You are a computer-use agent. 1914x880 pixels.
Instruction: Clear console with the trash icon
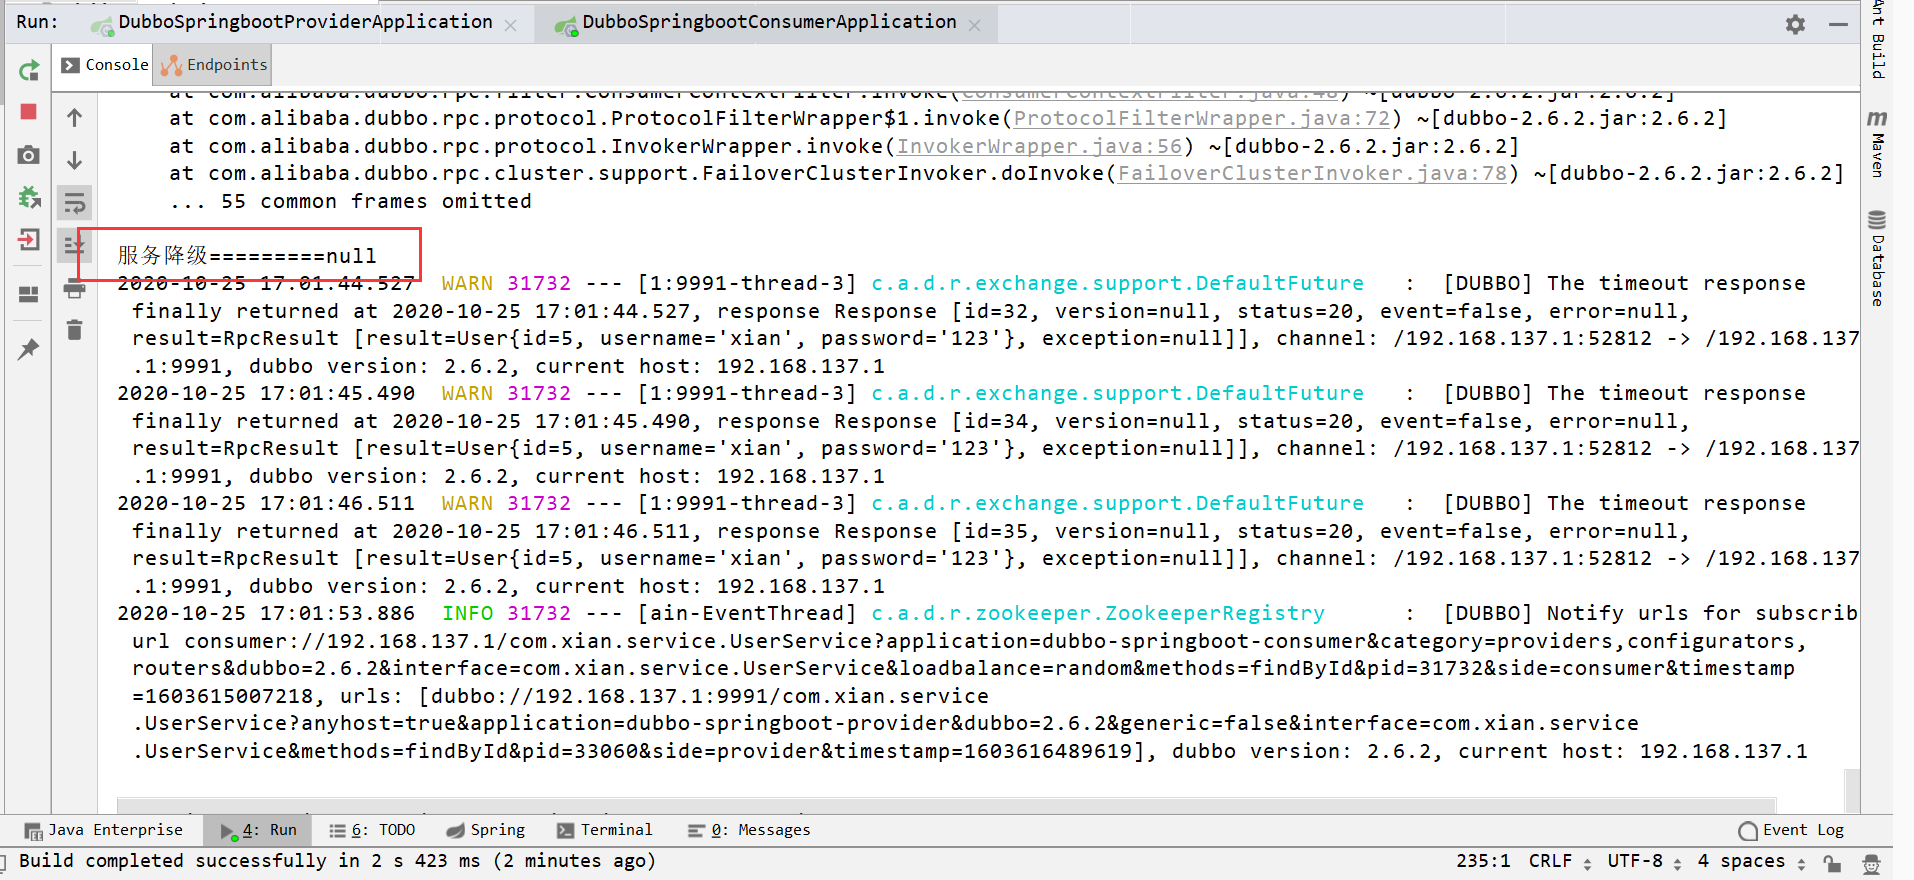[x=74, y=329]
